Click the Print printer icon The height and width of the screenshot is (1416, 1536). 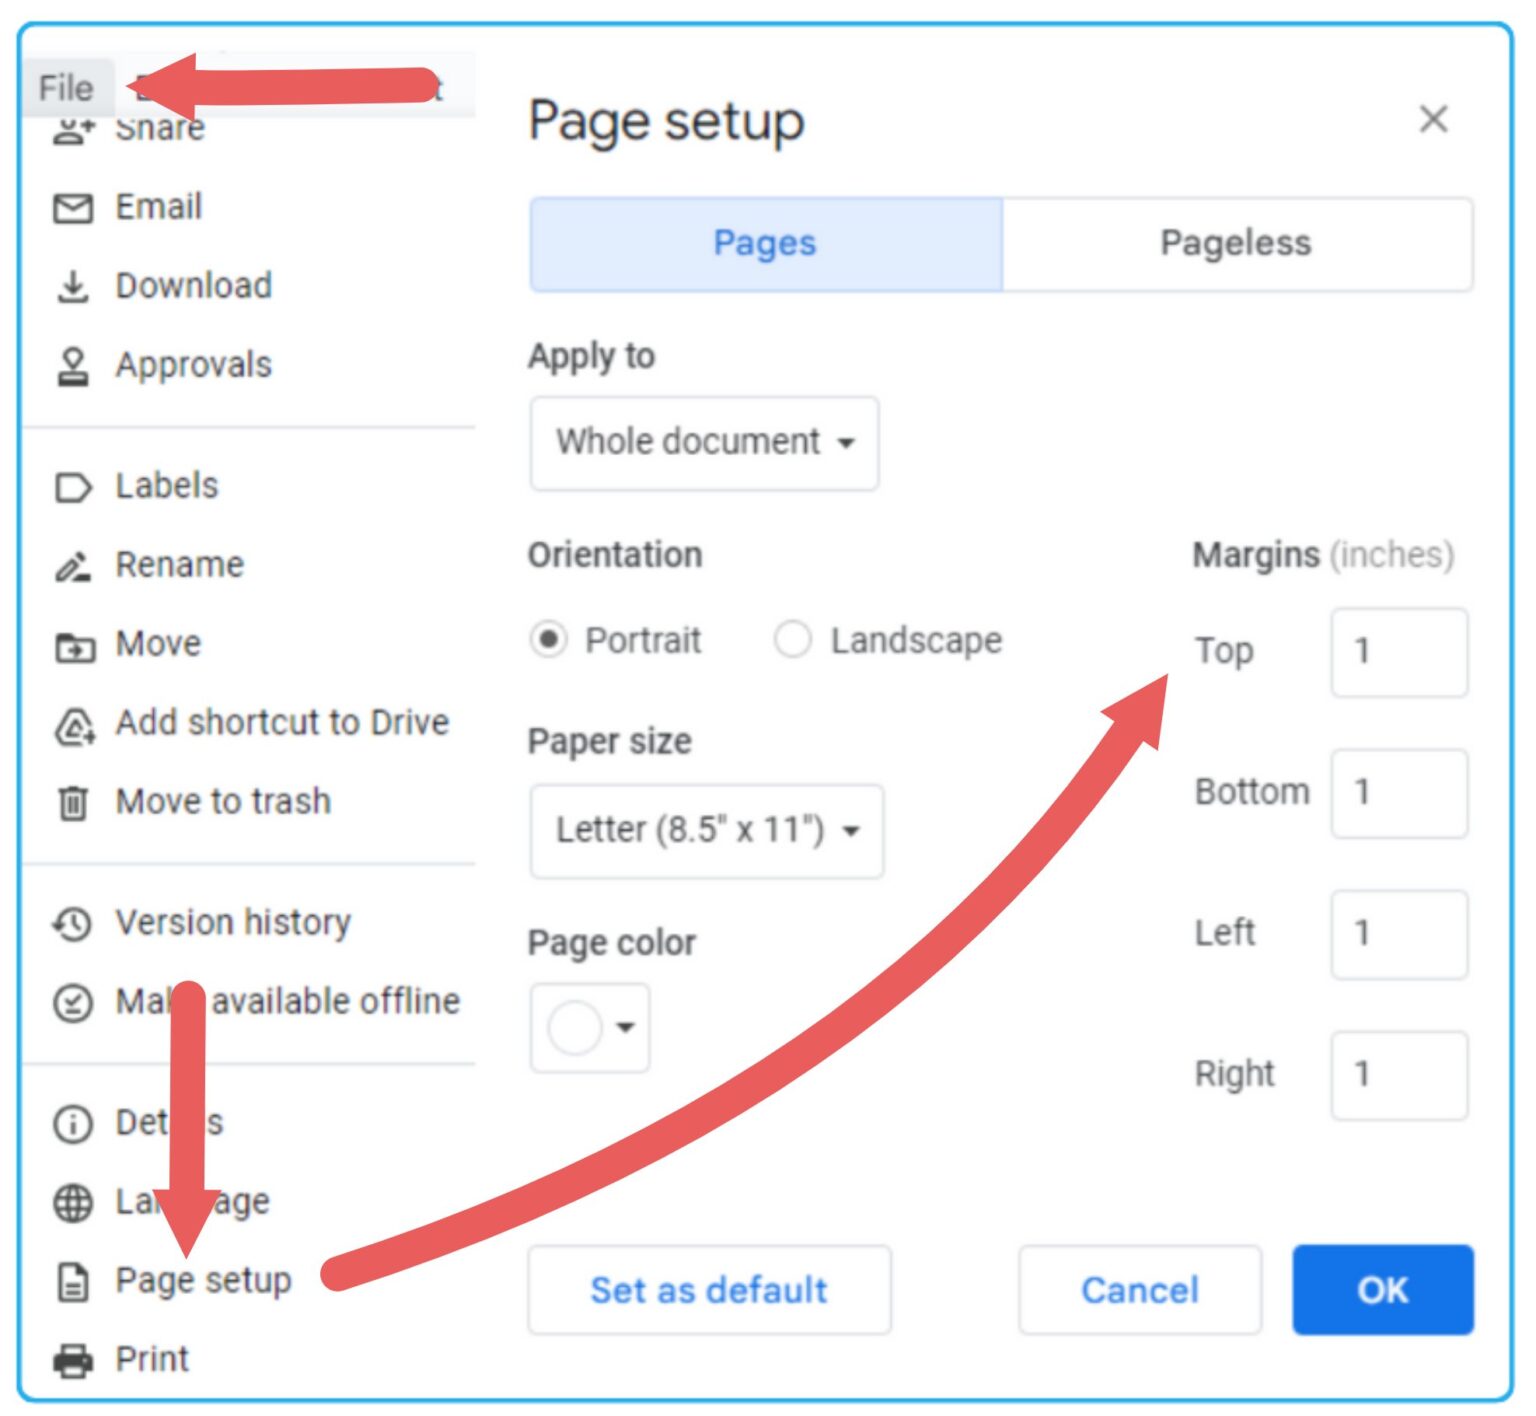click(71, 1359)
